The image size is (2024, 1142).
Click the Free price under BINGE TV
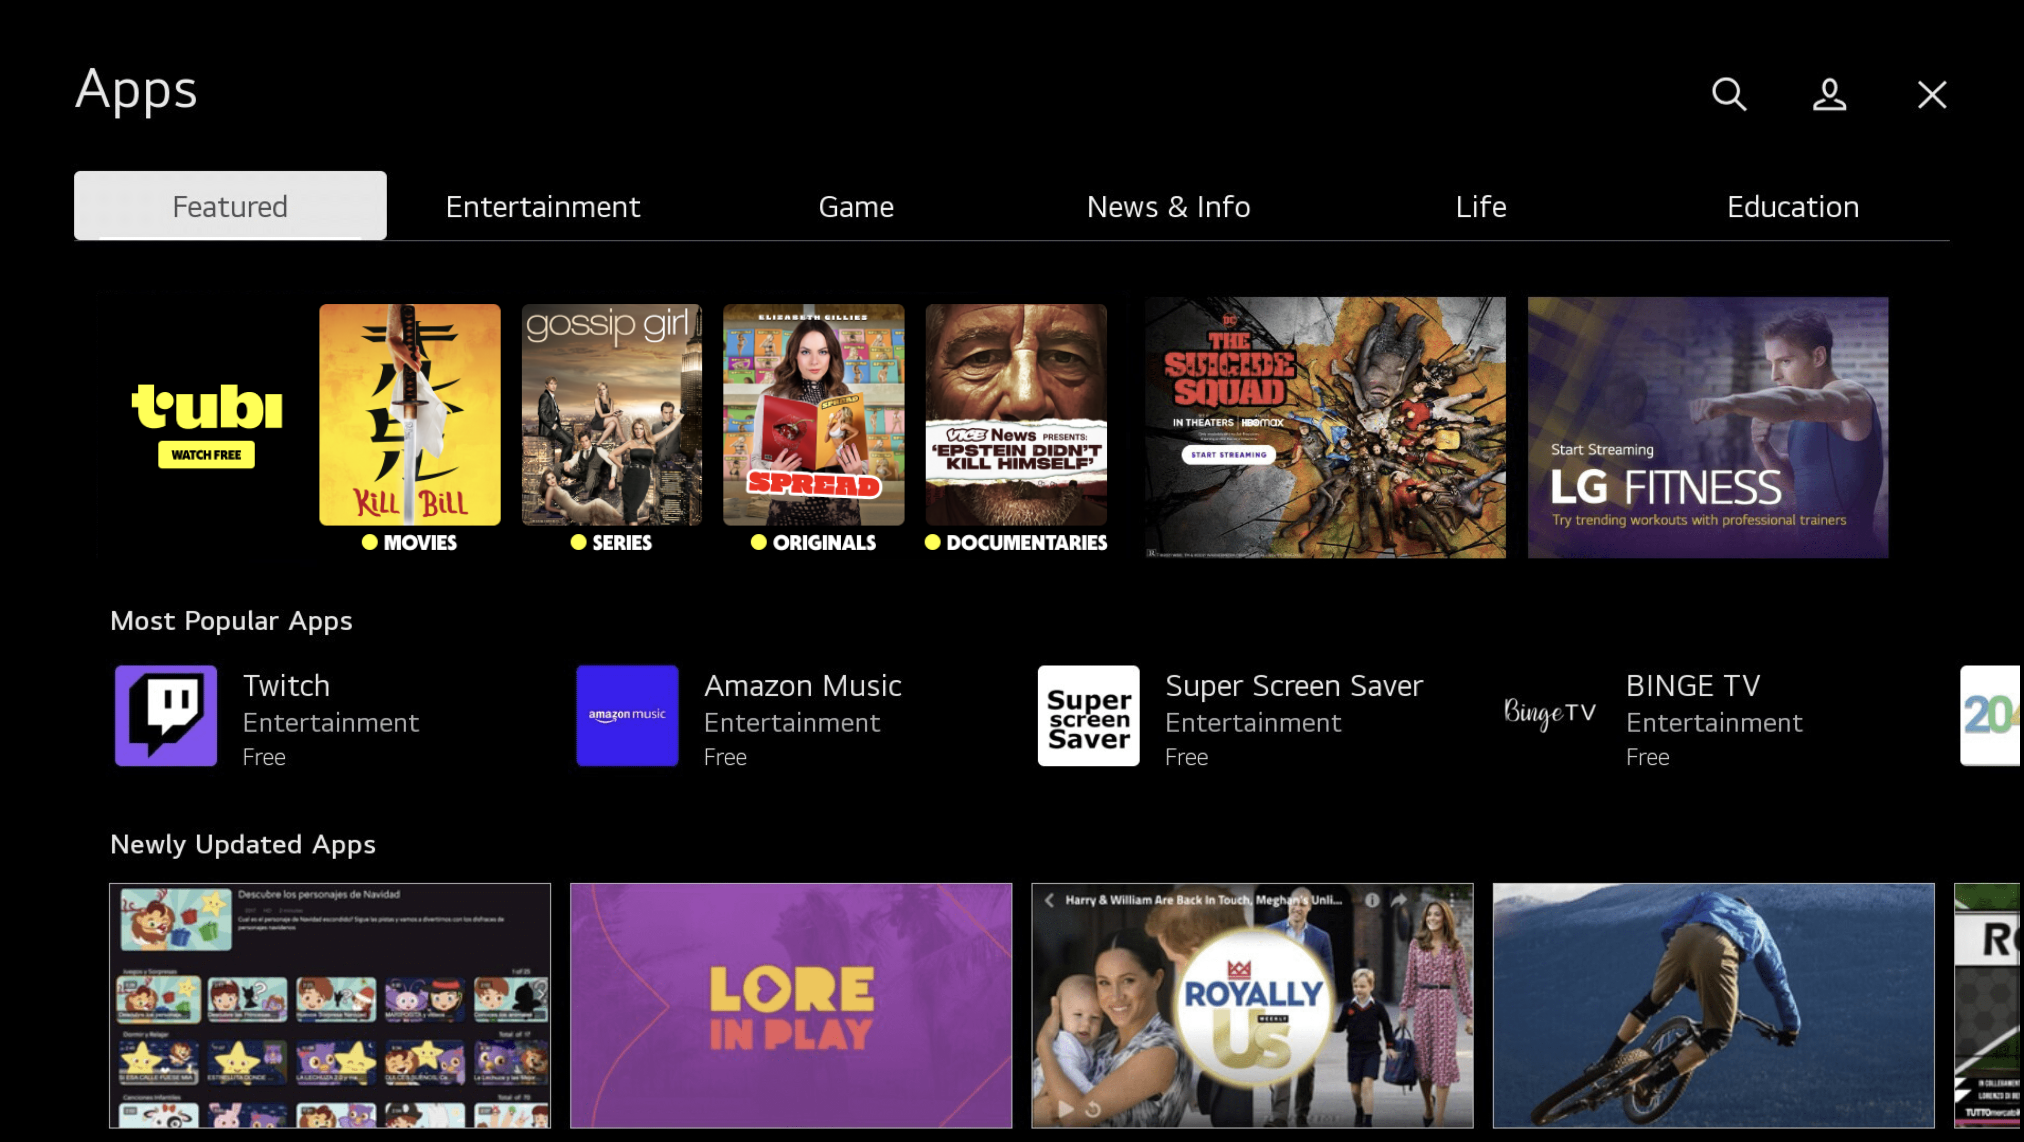pos(1647,757)
